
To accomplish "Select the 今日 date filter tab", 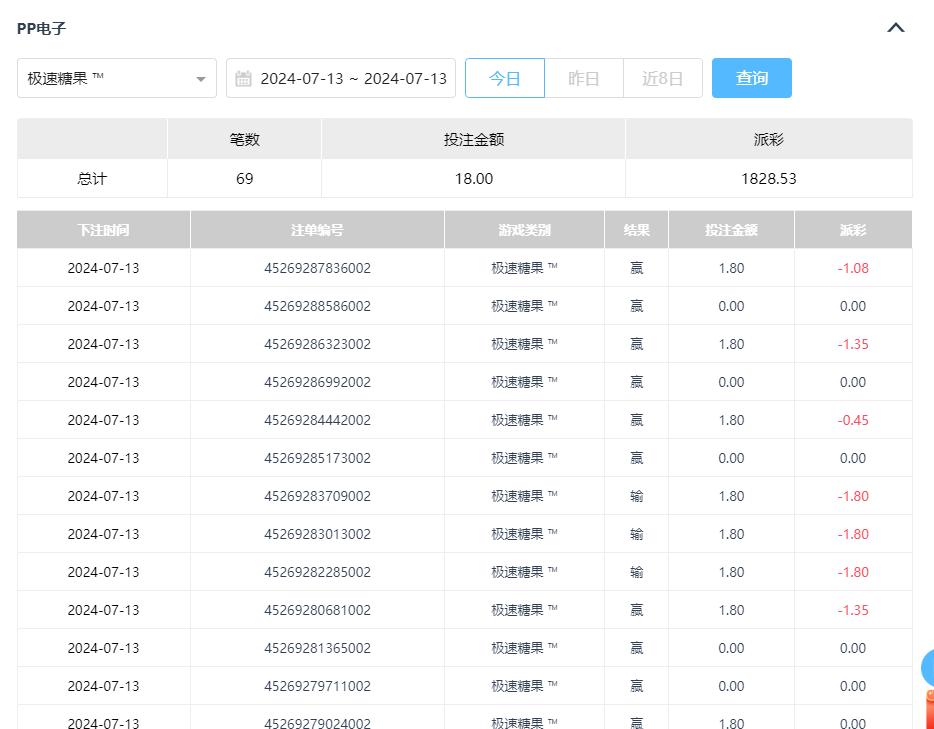I will click(x=505, y=78).
